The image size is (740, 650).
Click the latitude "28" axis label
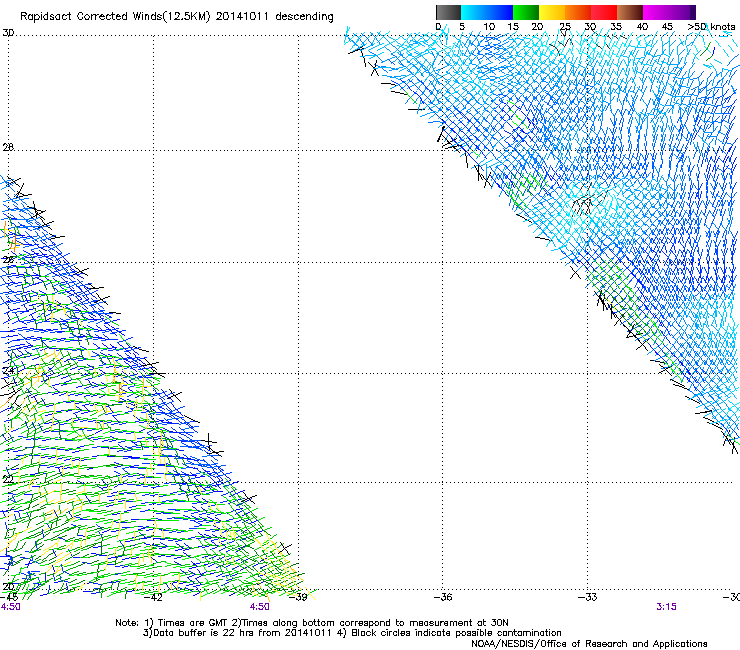click(8, 147)
